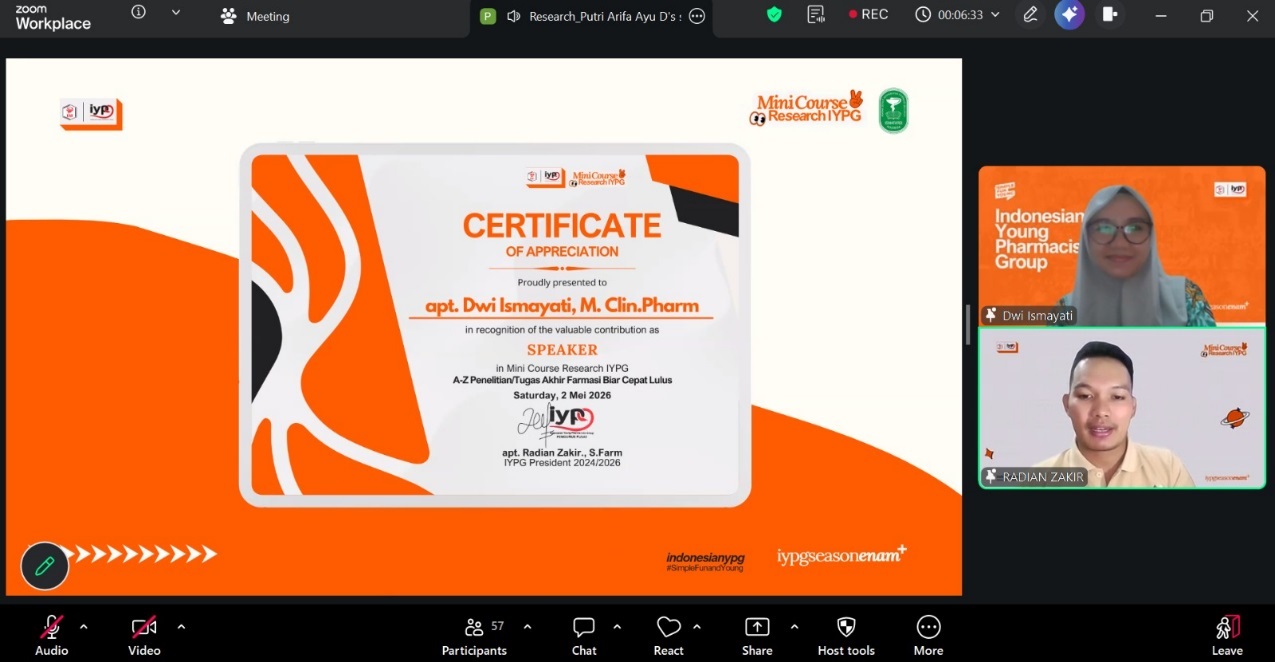This screenshot has width=1275, height=662.
Task: Expand the chevron next to Share
Action: coord(794,627)
